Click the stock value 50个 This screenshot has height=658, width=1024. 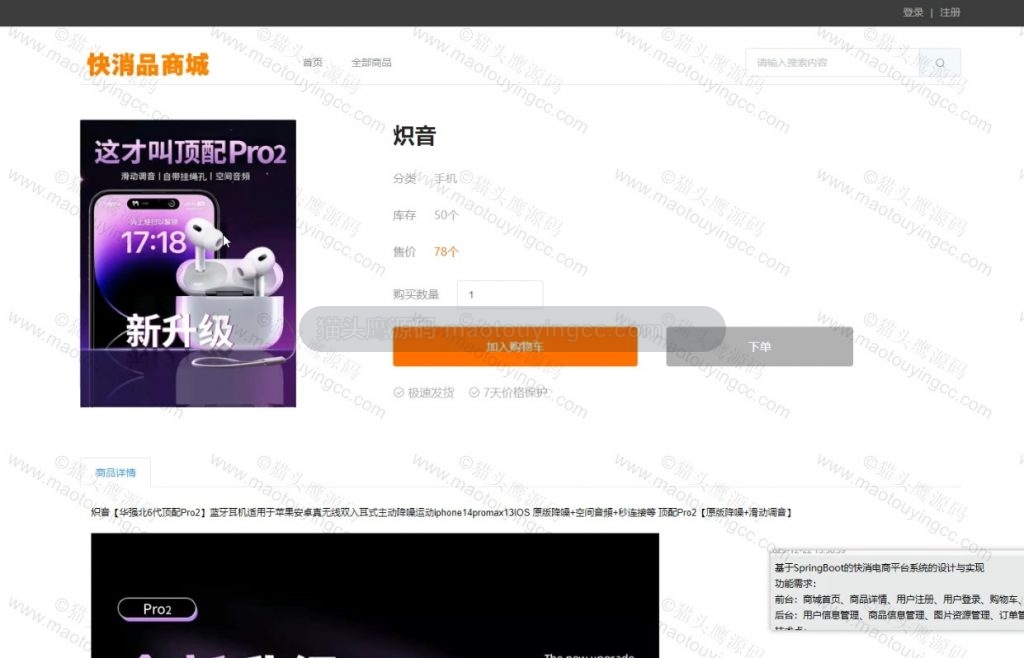(x=446, y=215)
